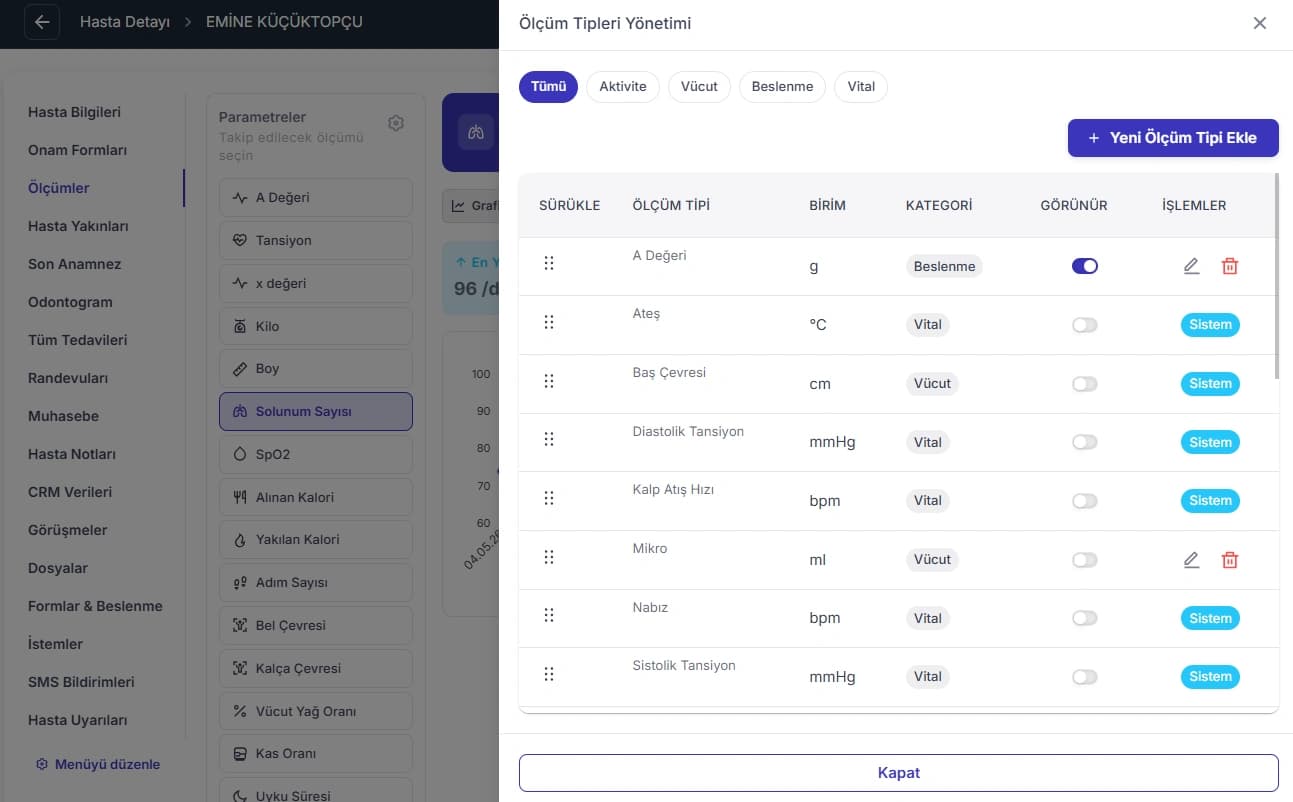The width and height of the screenshot is (1293, 802).
Task: Go back with the arrow button
Action: point(42,22)
